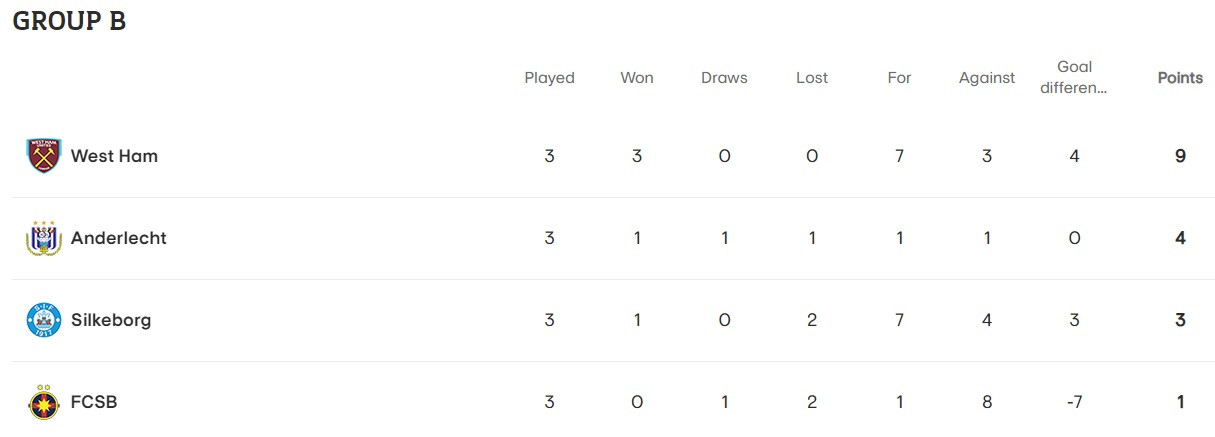This screenshot has width=1215, height=437.
Task: Click the For column header
Action: point(899,78)
